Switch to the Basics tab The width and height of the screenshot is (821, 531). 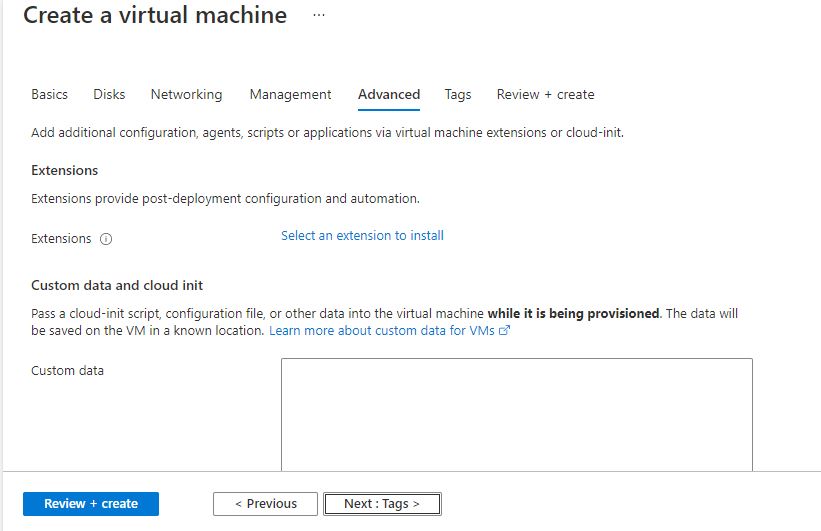tap(49, 94)
